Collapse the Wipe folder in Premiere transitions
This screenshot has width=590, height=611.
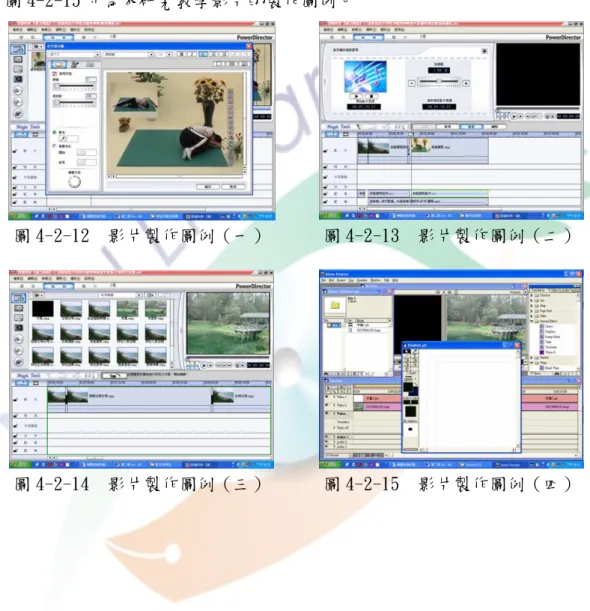coord(532,363)
